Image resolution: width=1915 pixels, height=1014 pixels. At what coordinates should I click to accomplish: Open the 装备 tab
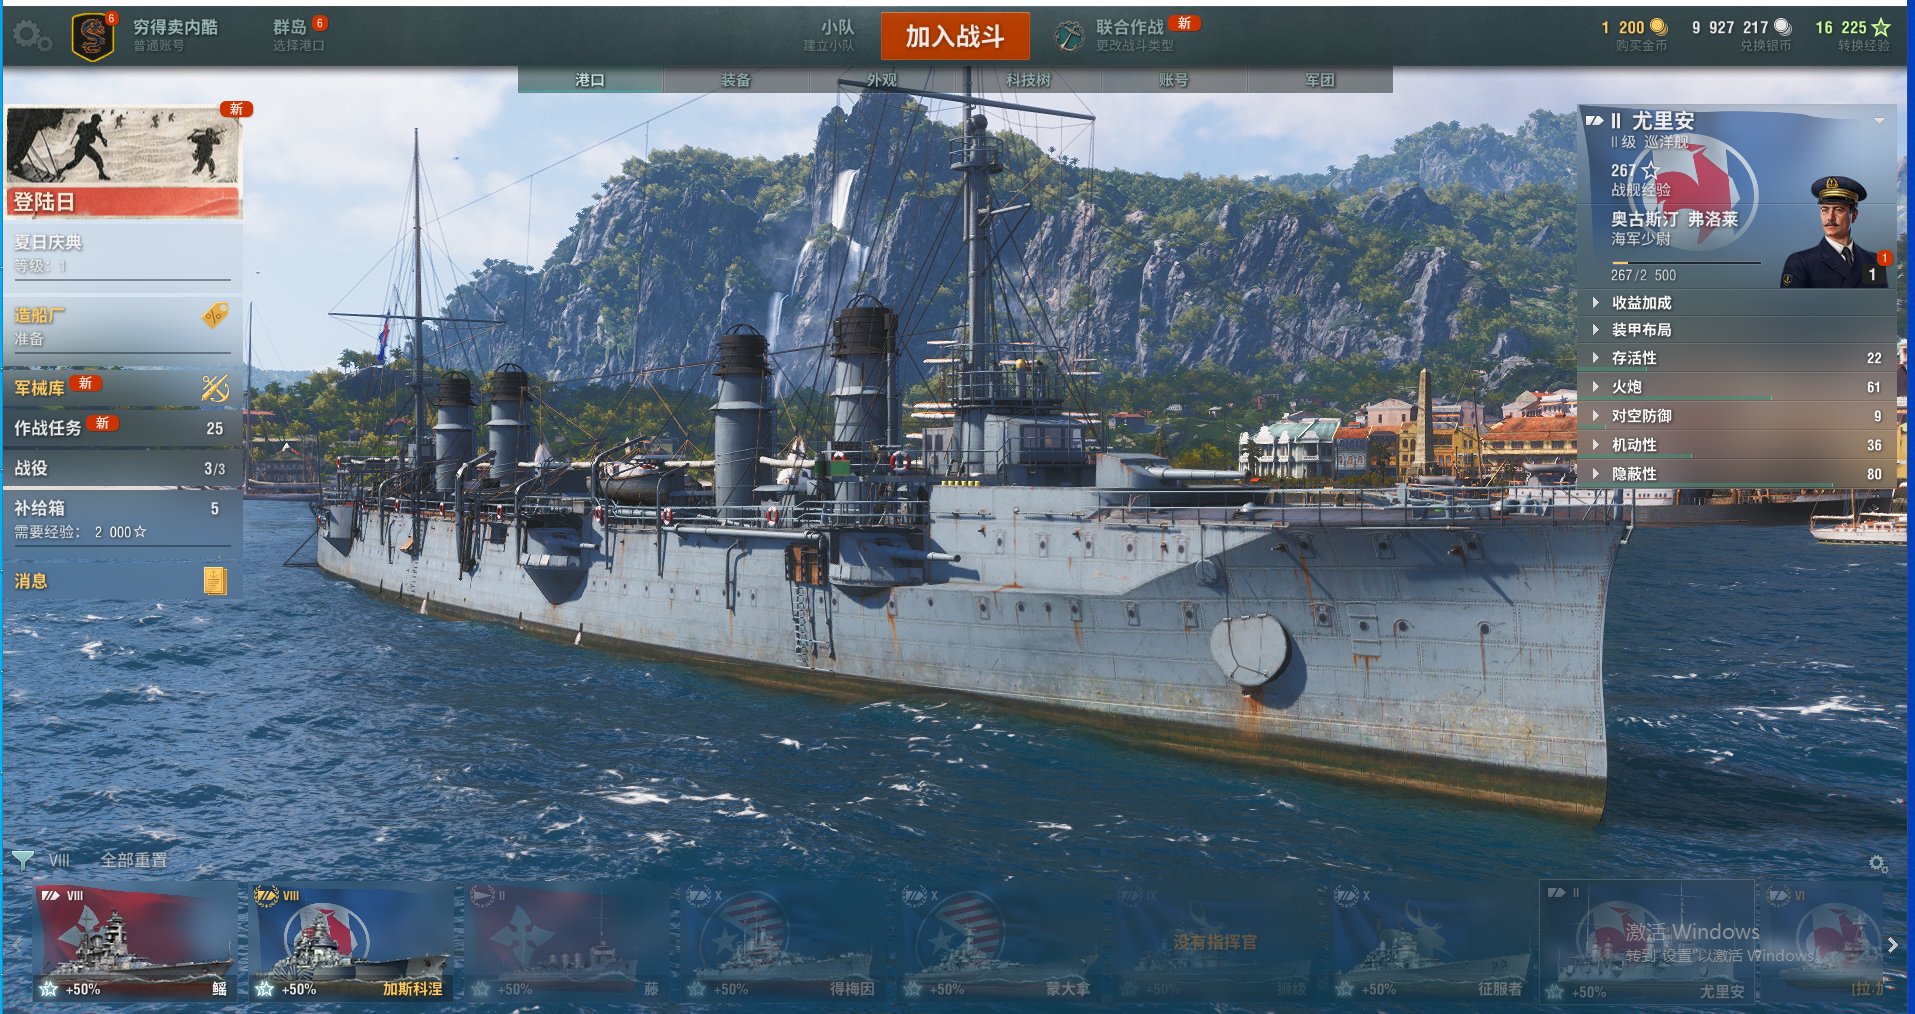coord(736,80)
